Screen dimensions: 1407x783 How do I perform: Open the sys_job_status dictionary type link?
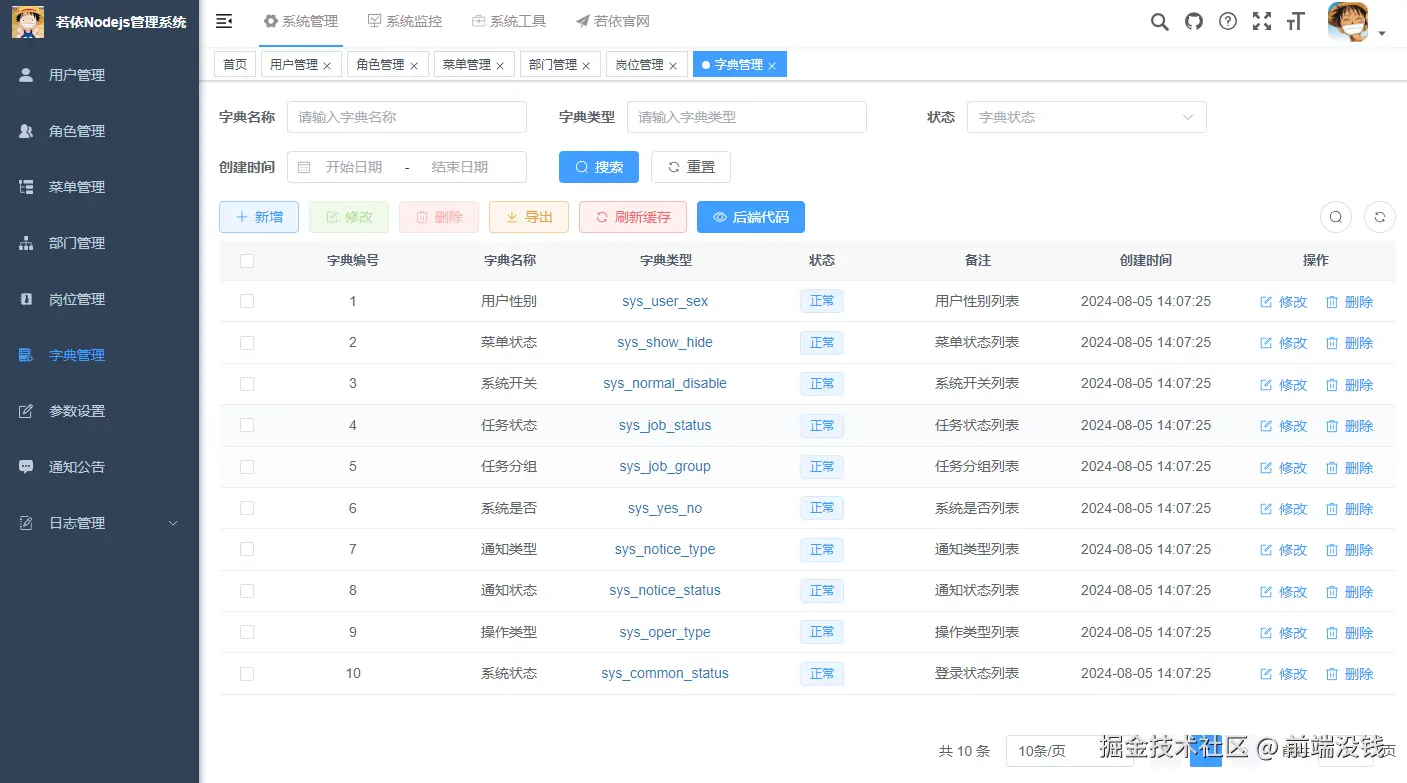click(665, 425)
